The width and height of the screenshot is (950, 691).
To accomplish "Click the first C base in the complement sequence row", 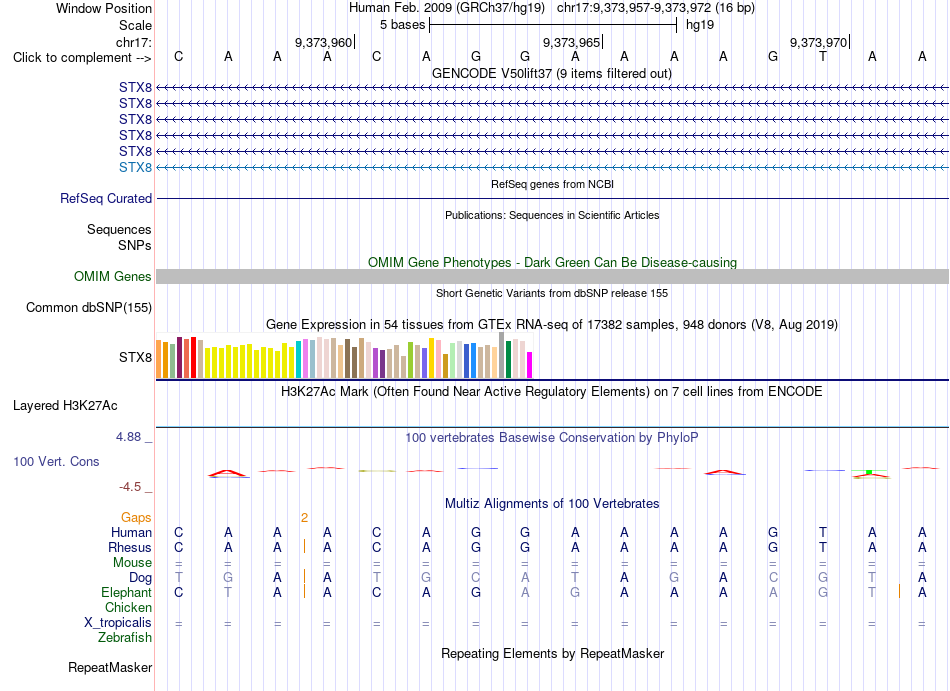I will click(x=178, y=57).
